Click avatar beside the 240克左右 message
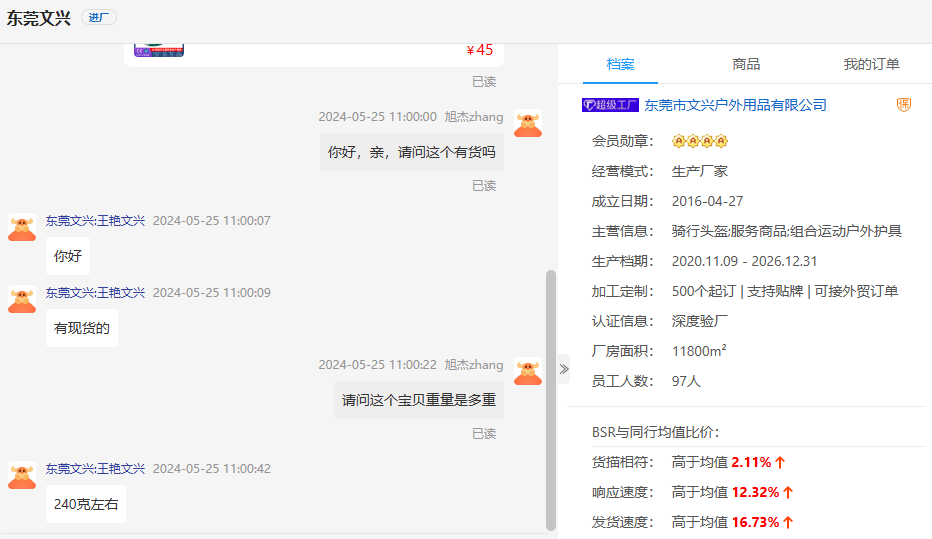 point(22,475)
